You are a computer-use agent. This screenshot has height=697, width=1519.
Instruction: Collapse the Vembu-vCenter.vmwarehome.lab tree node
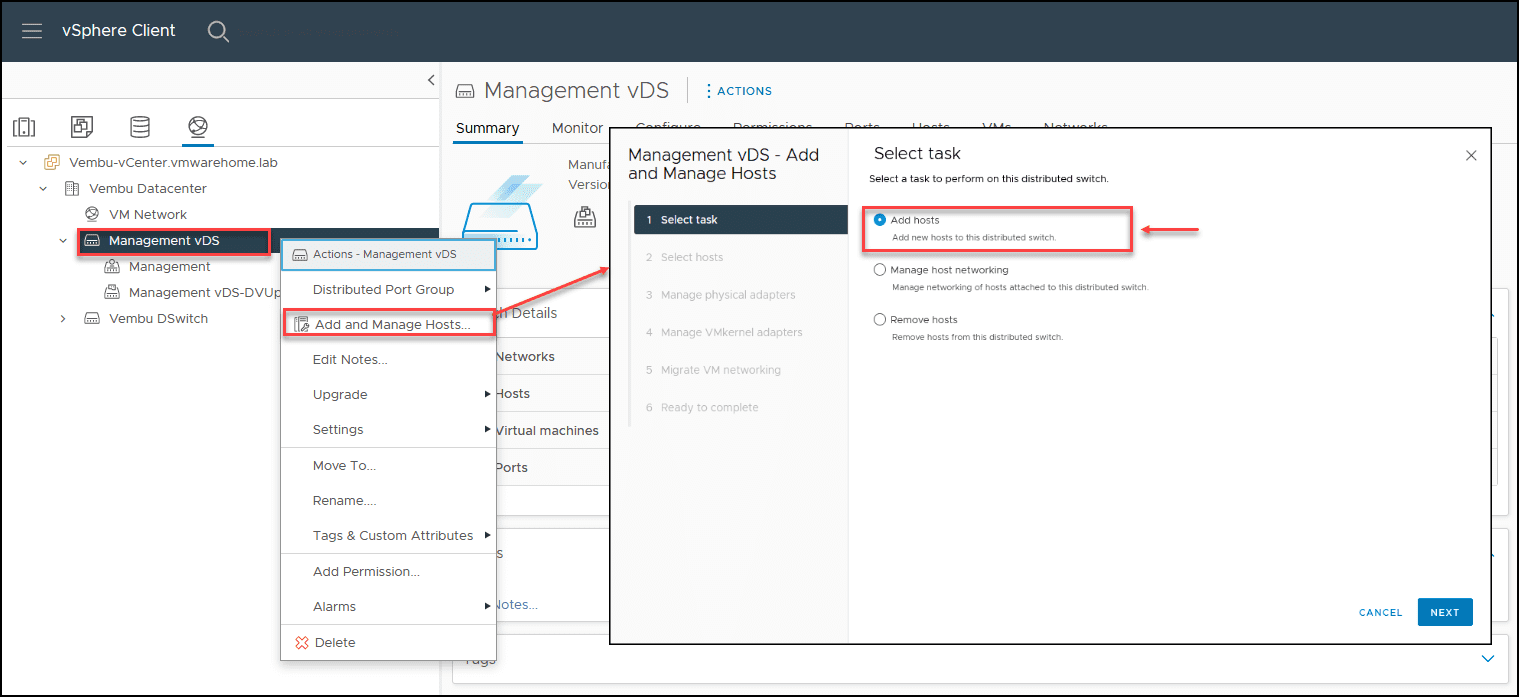tap(23, 162)
